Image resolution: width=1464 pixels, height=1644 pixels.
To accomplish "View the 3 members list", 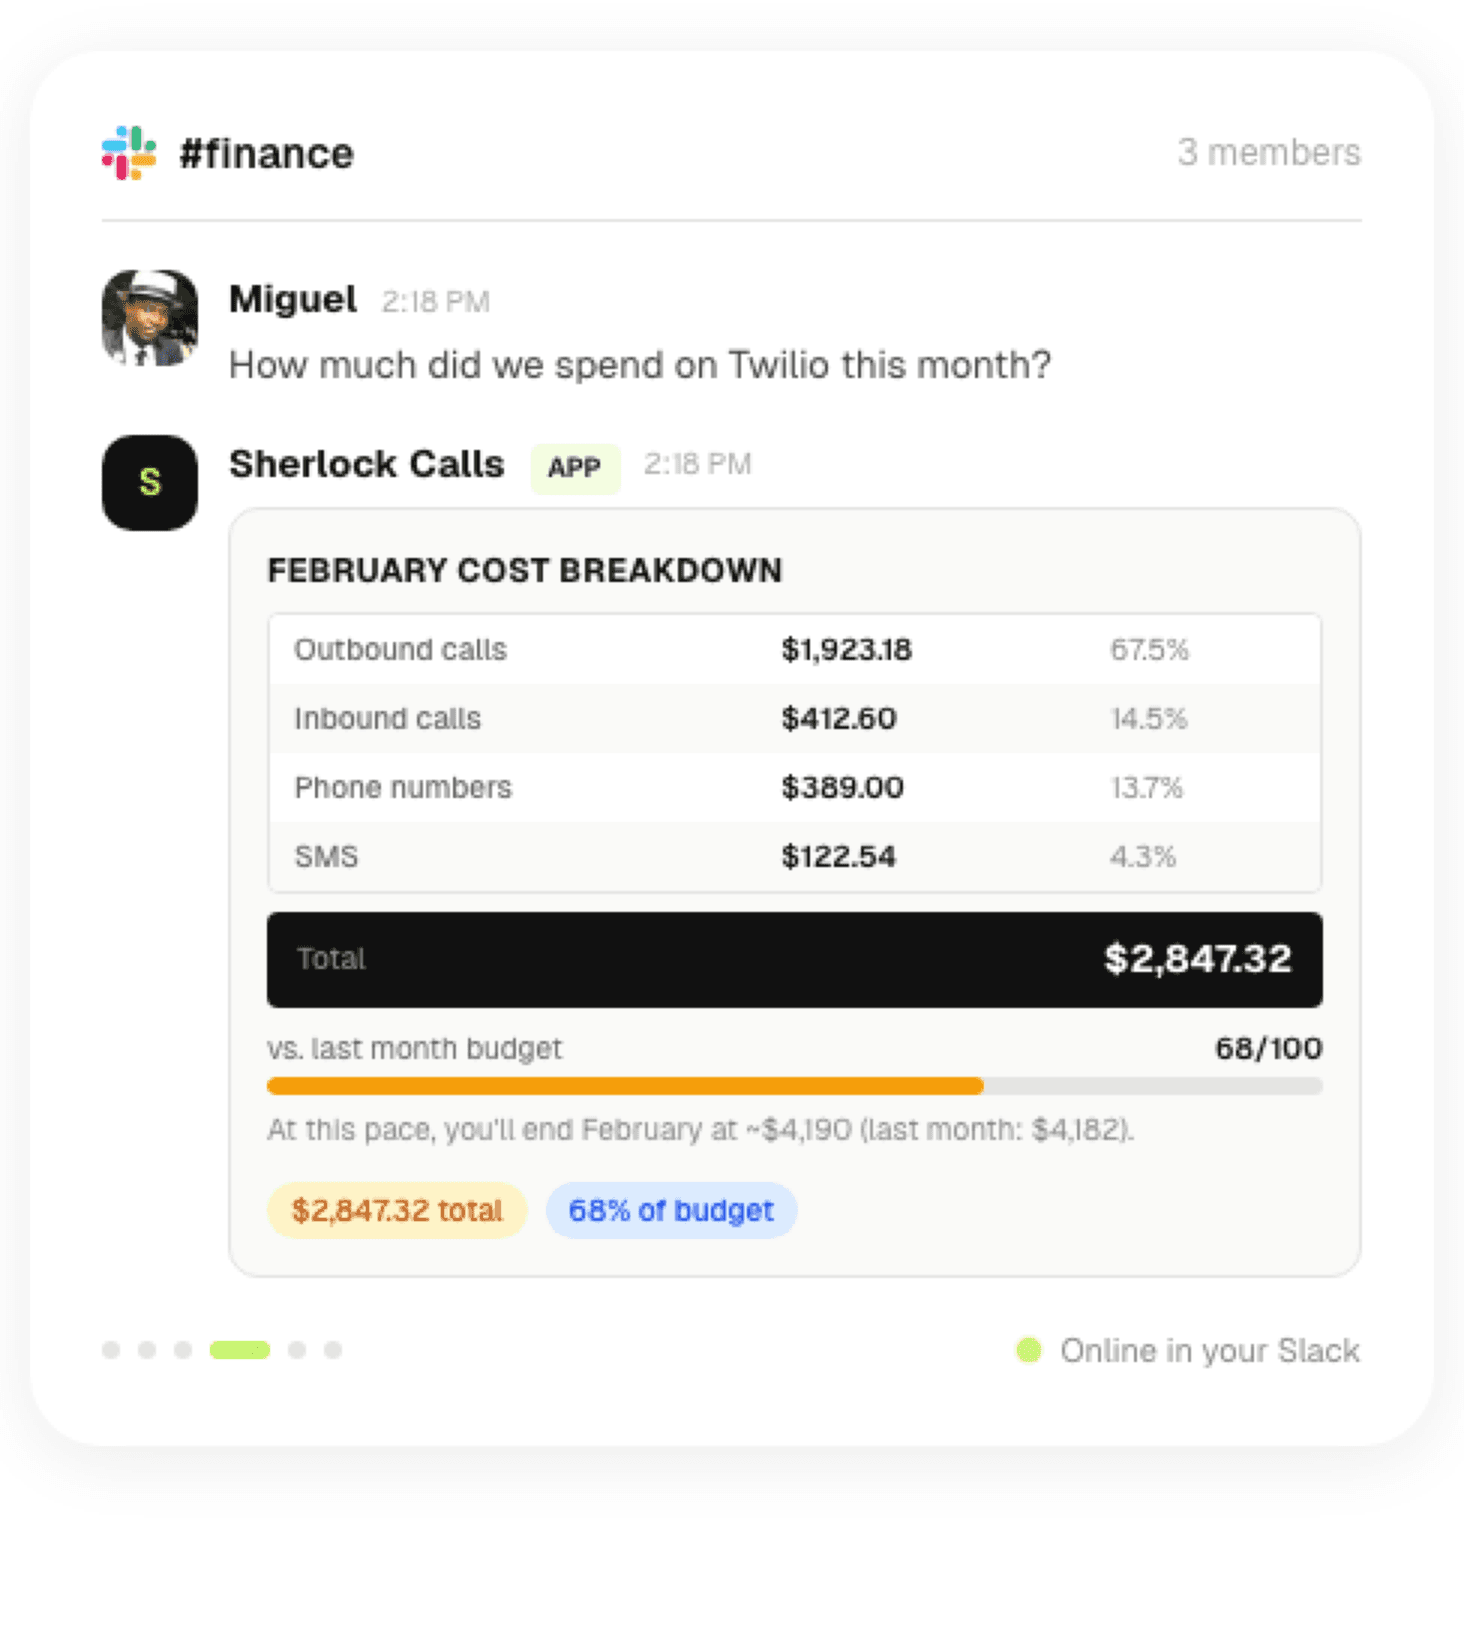I will tap(1268, 152).
